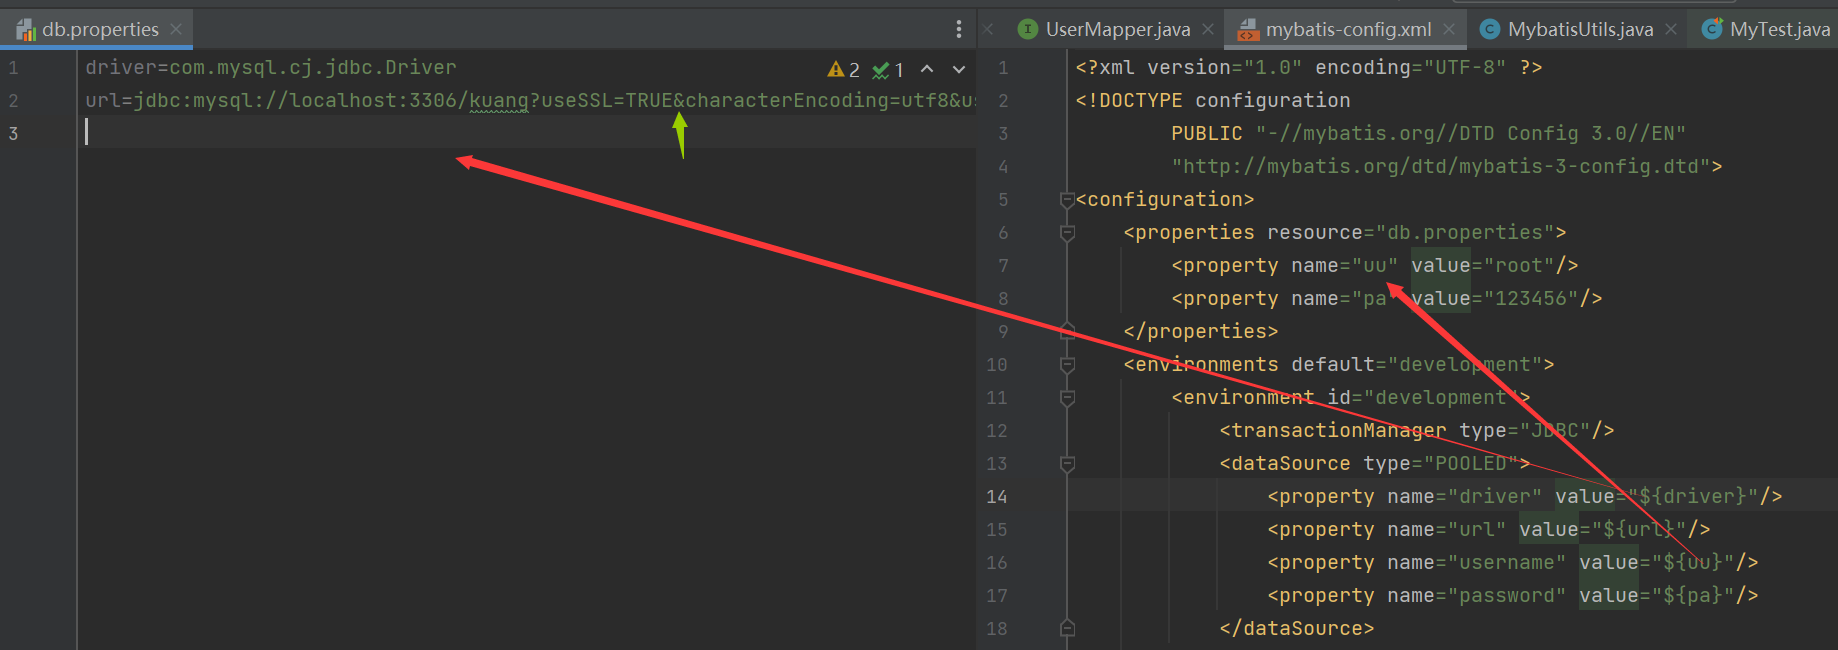Screen dimensions: 1838x650
Task: Close the db.properties tab
Action: (x=176, y=30)
